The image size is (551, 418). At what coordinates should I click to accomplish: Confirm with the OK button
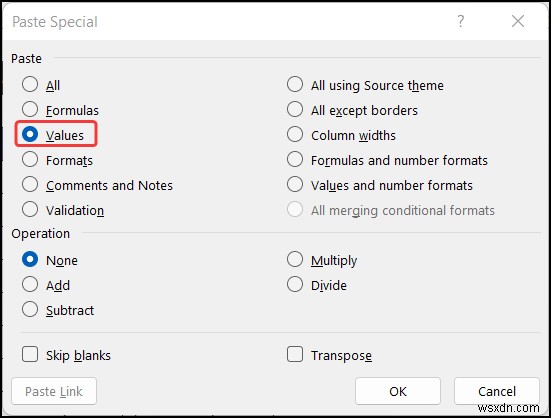[398, 391]
